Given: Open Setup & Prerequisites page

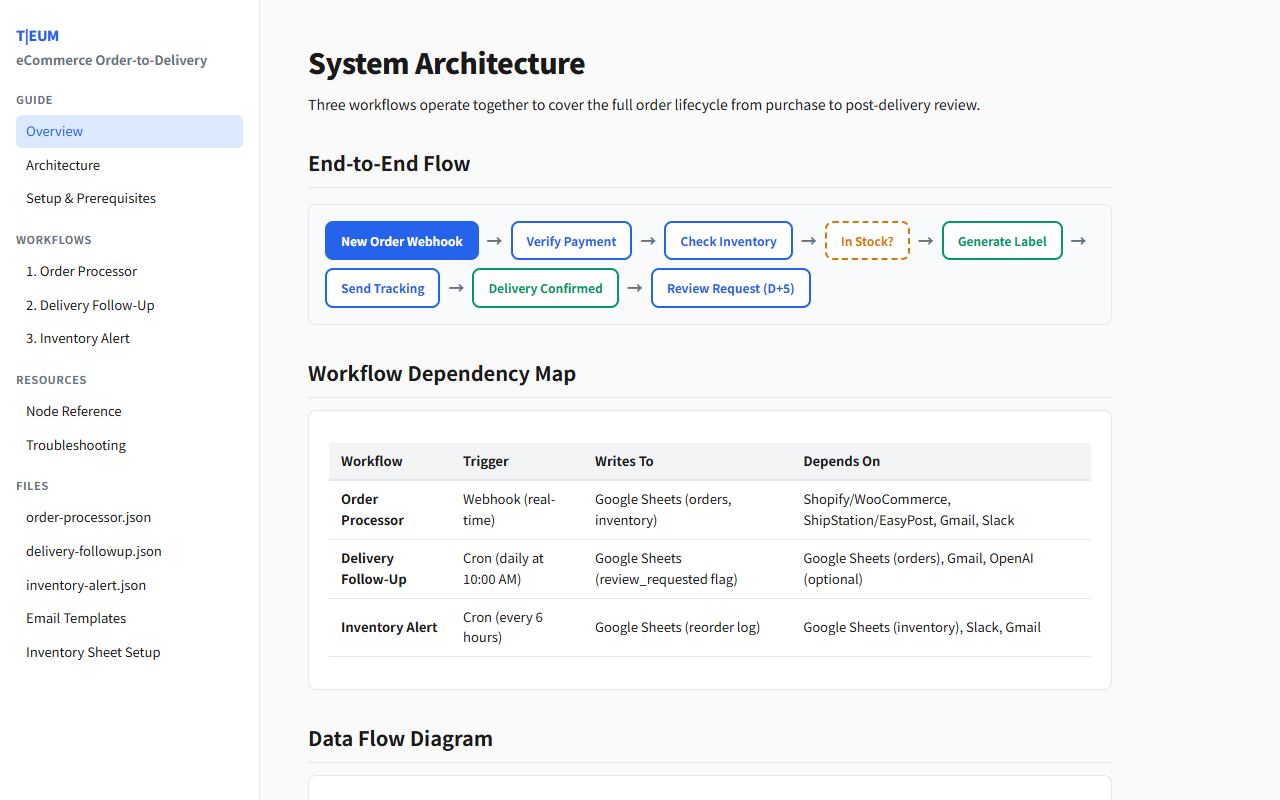Looking at the screenshot, I should pyautogui.click(x=91, y=198).
